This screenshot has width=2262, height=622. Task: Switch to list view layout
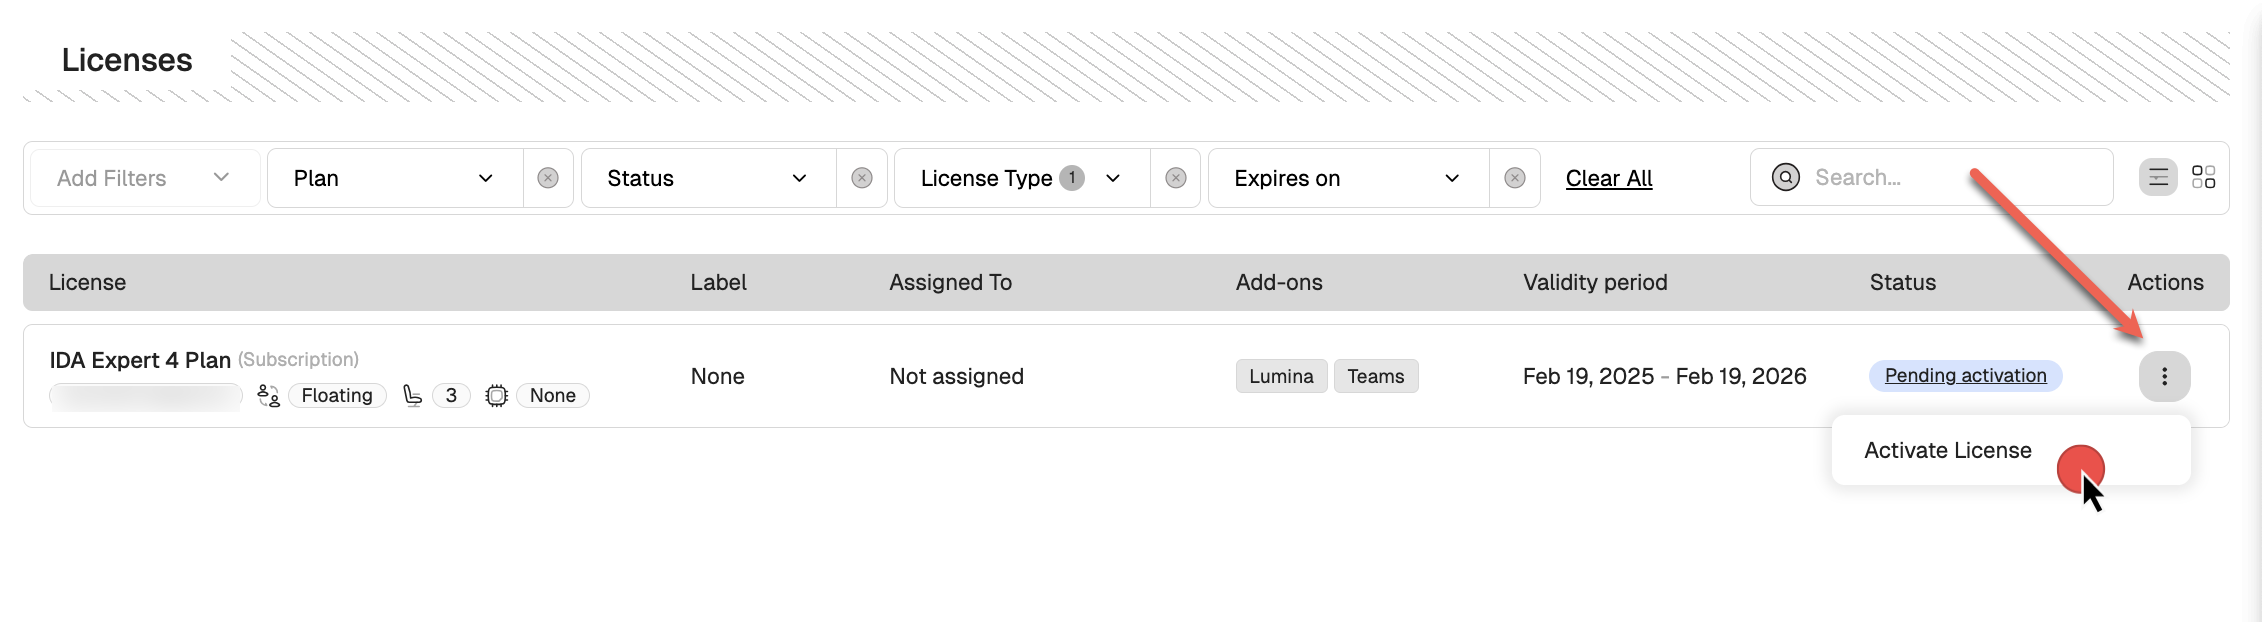pyautogui.click(x=2158, y=178)
